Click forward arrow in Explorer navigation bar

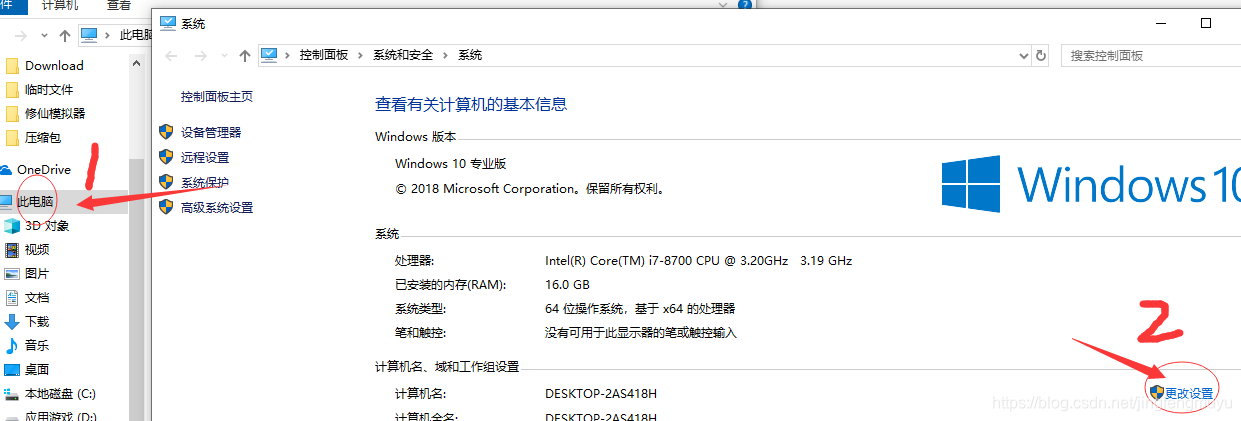[x=20, y=35]
